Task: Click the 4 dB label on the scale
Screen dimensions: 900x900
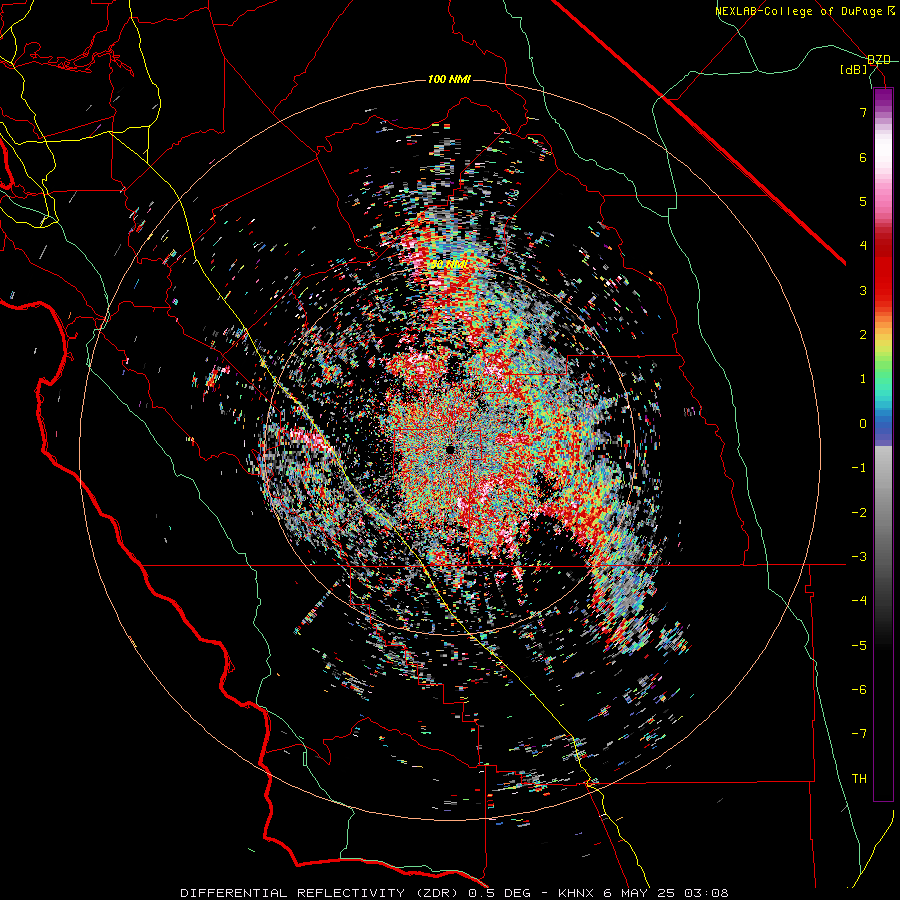Action: (863, 246)
